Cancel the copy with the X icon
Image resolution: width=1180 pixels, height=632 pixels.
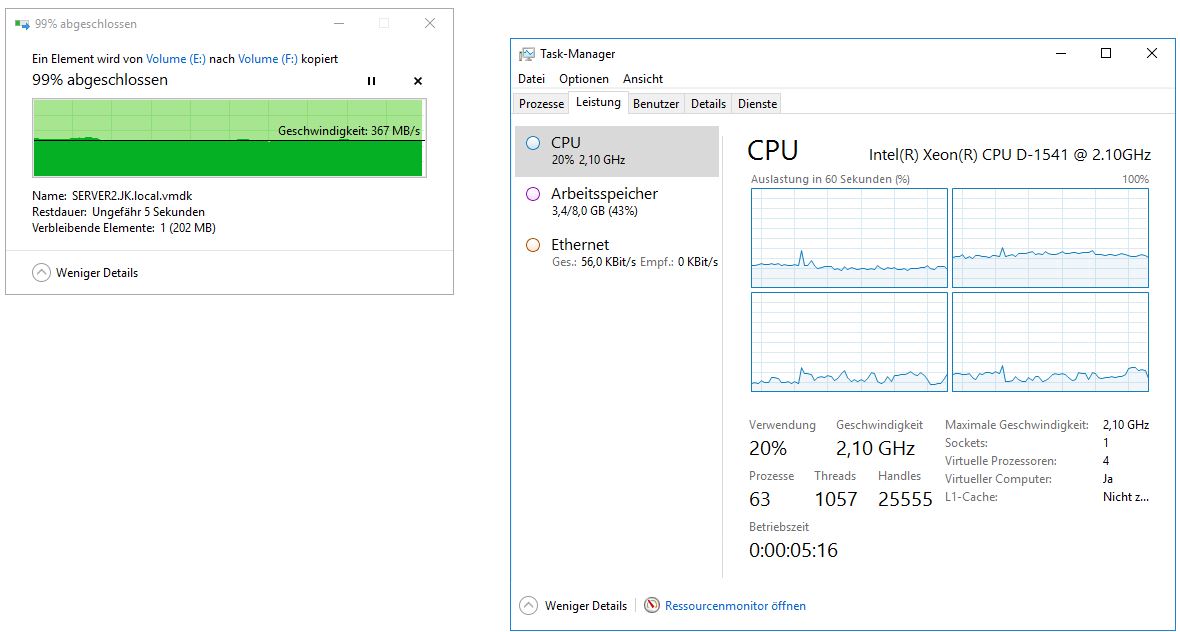pyautogui.click(x=418, y=81)
